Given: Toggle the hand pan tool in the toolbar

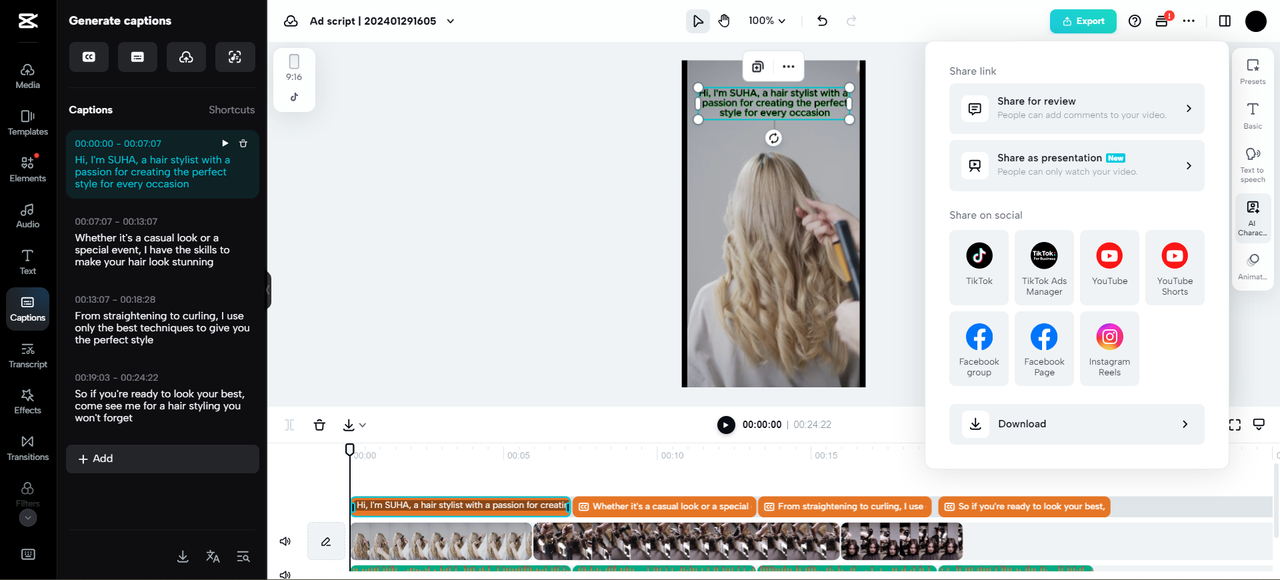Looking at the screenshot, I should click(724, 20).
